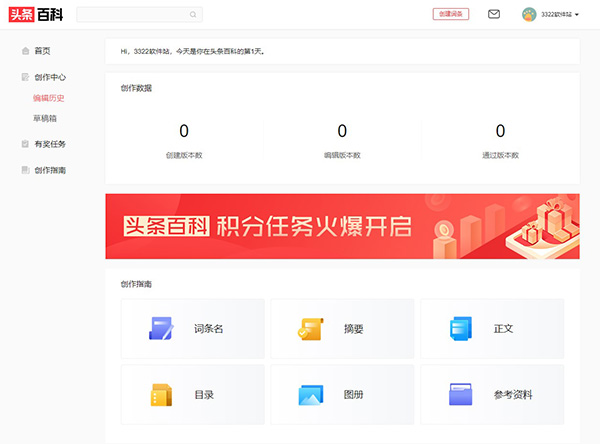The image size is (600, 444).
Task: Click the 编辑版本数 label
Action: pyautogui.click(x=342, y=155)
